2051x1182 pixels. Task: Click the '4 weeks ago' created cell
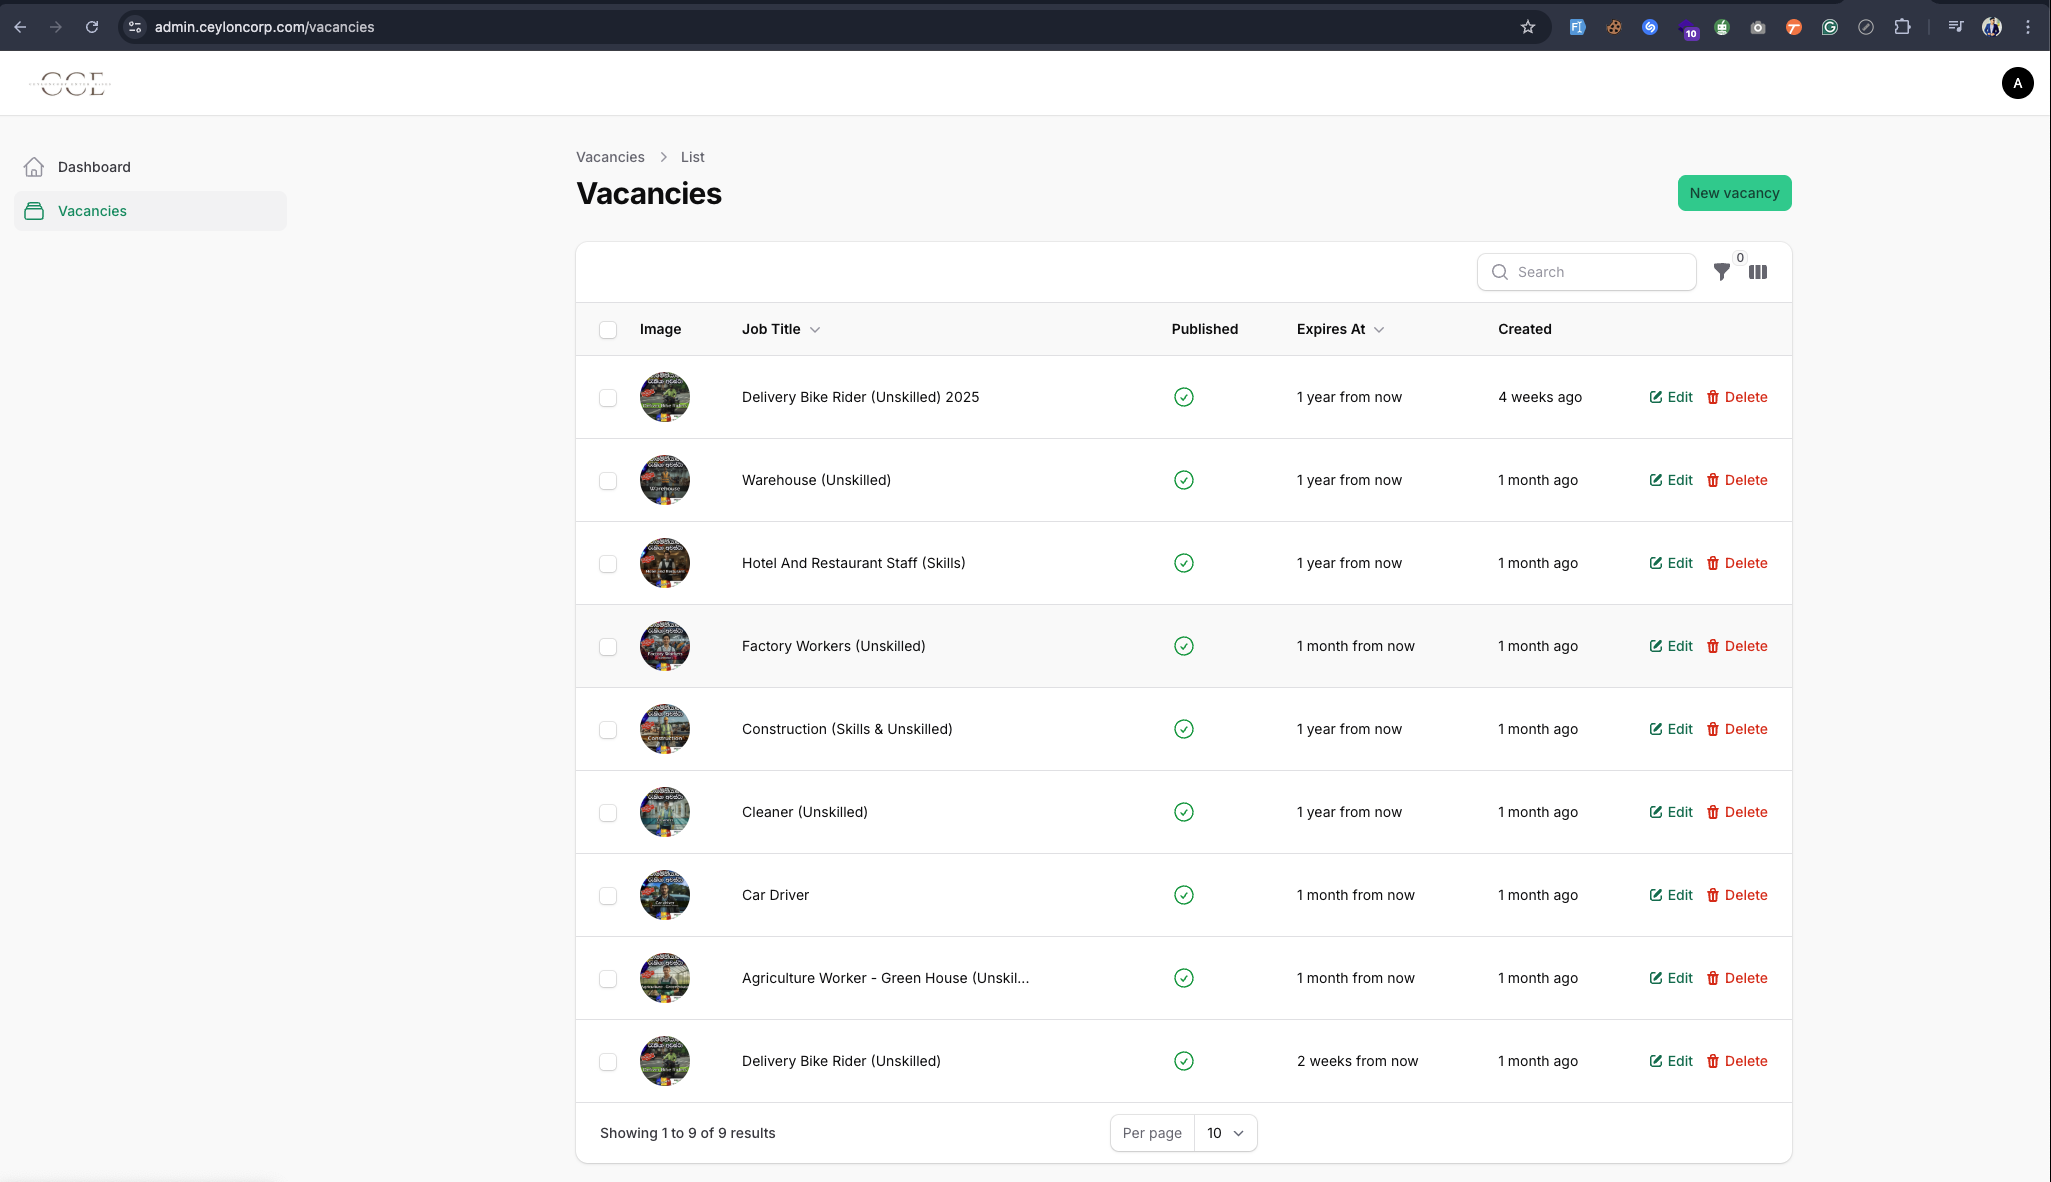(x=1540, y=397)
